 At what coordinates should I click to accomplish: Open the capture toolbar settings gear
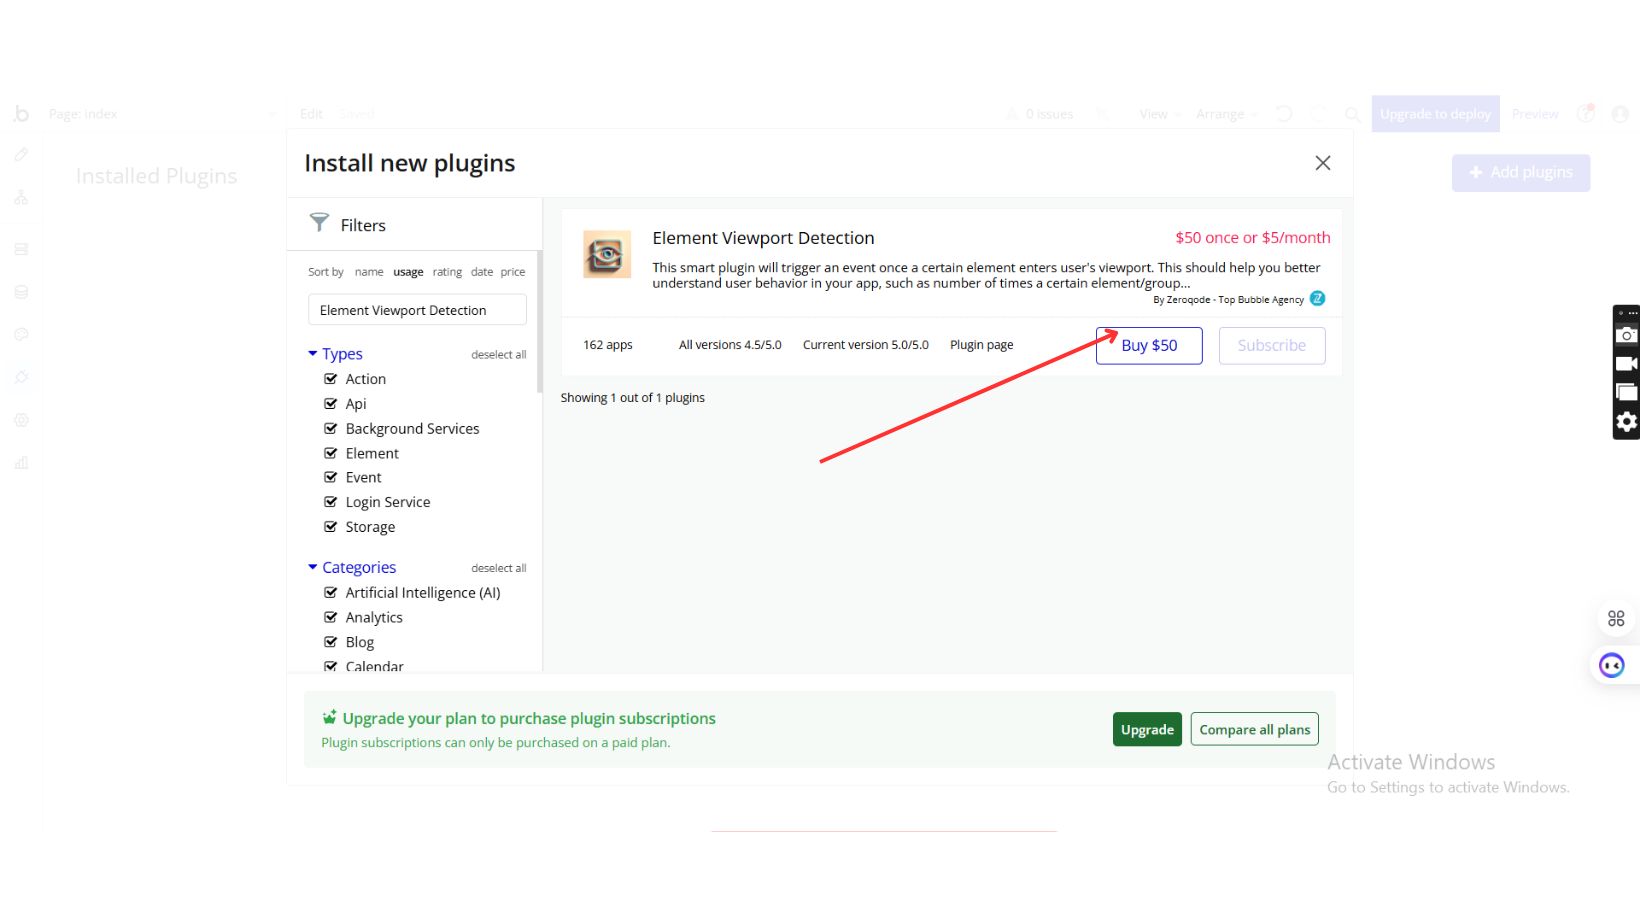click(1626, 421)
